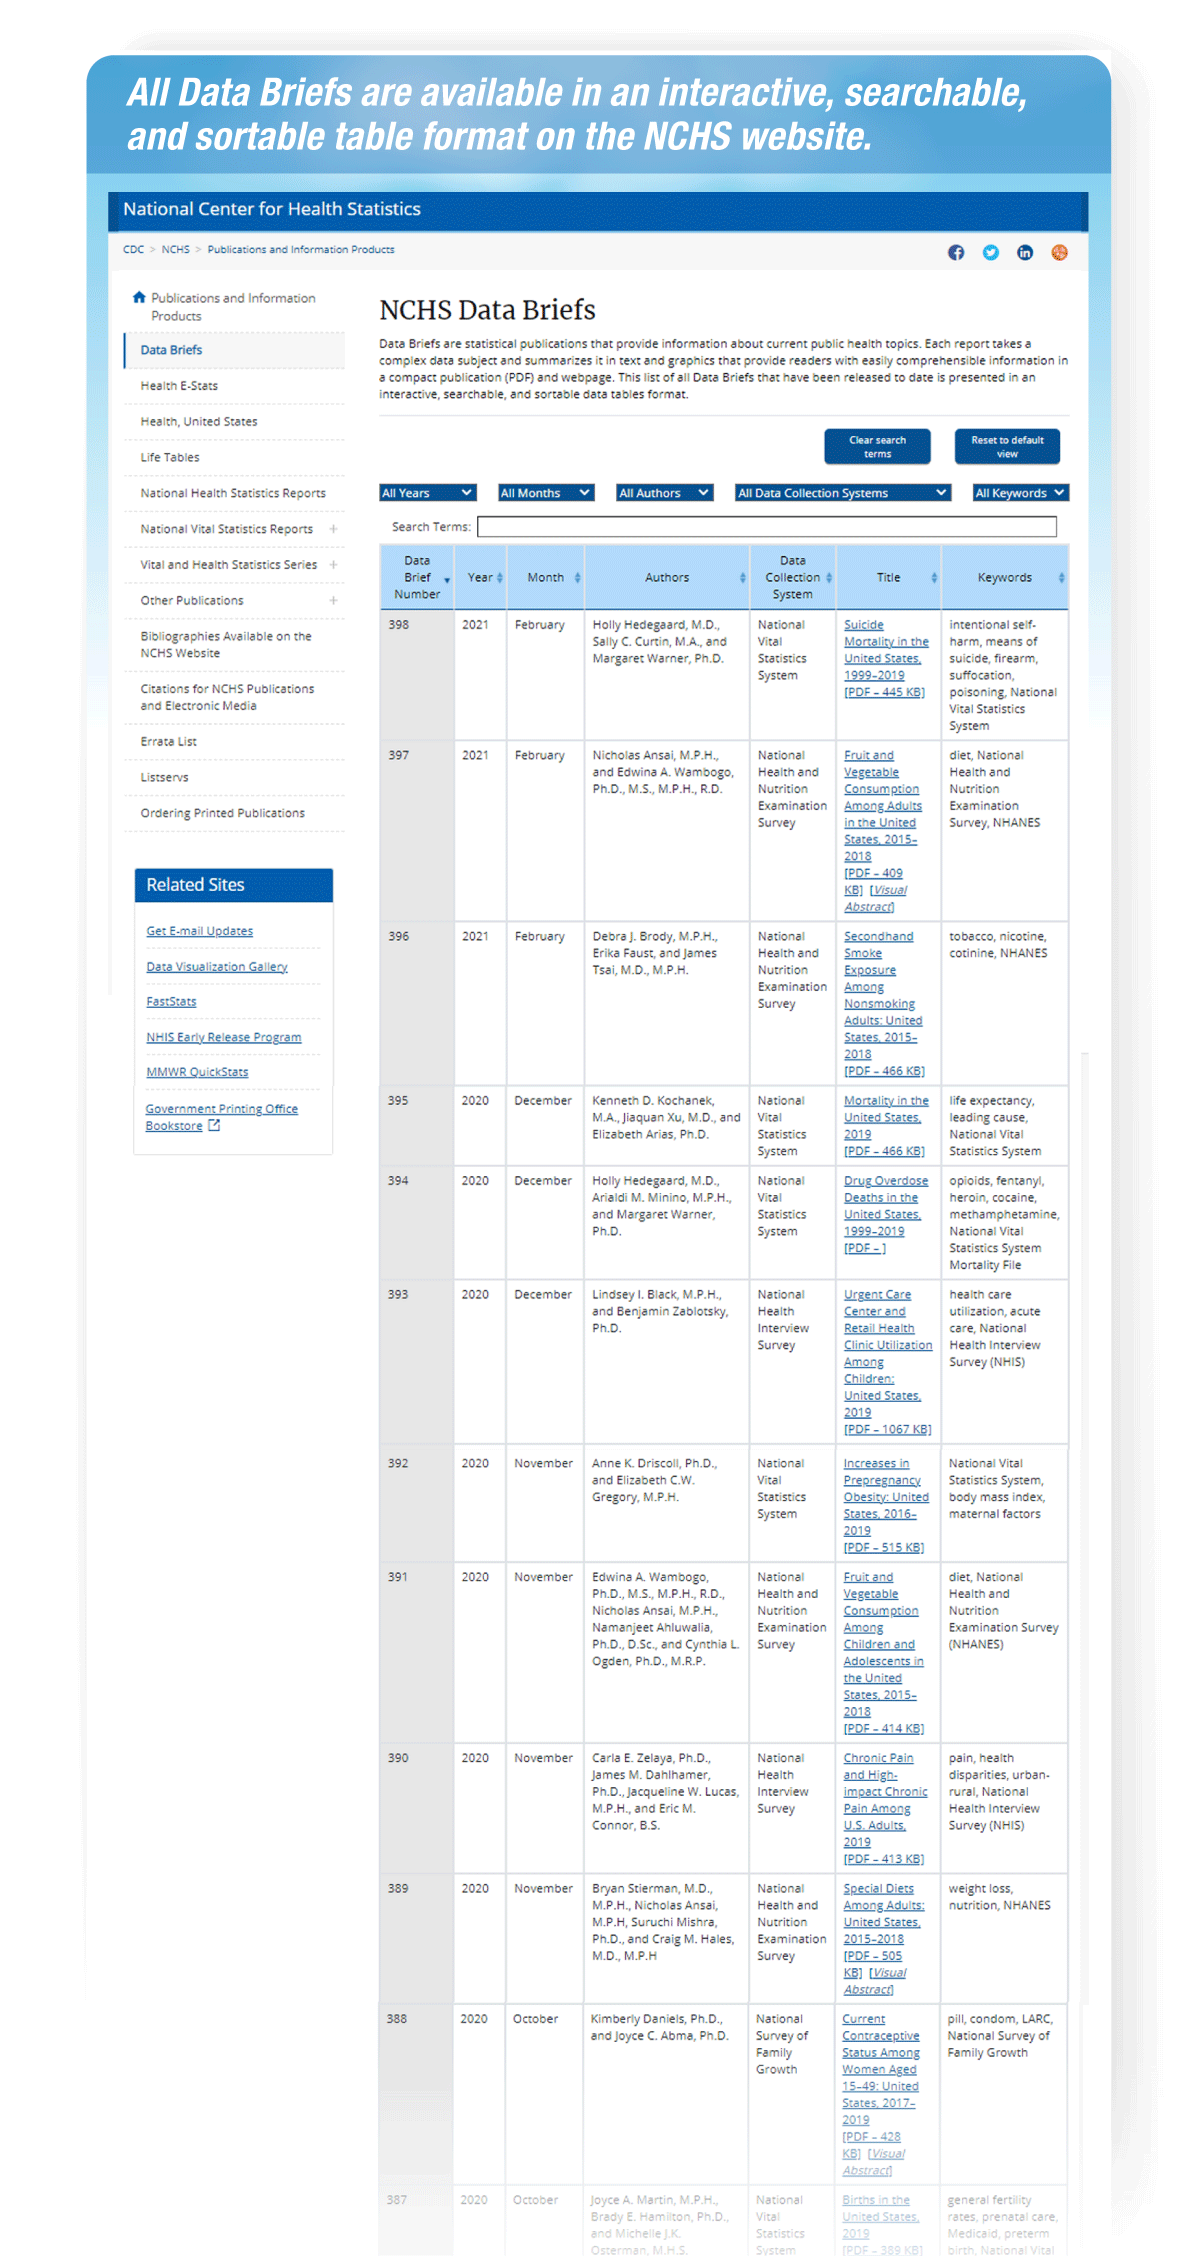
Task: Open Government Printing Office Bookstore link
Action: pos(221,1117)
